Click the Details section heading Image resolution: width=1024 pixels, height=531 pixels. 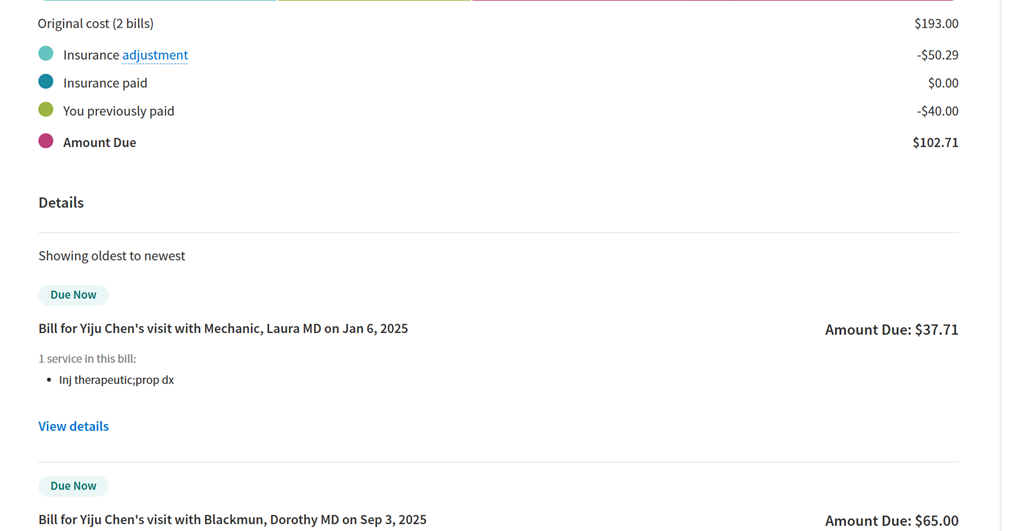pos(61,202)
